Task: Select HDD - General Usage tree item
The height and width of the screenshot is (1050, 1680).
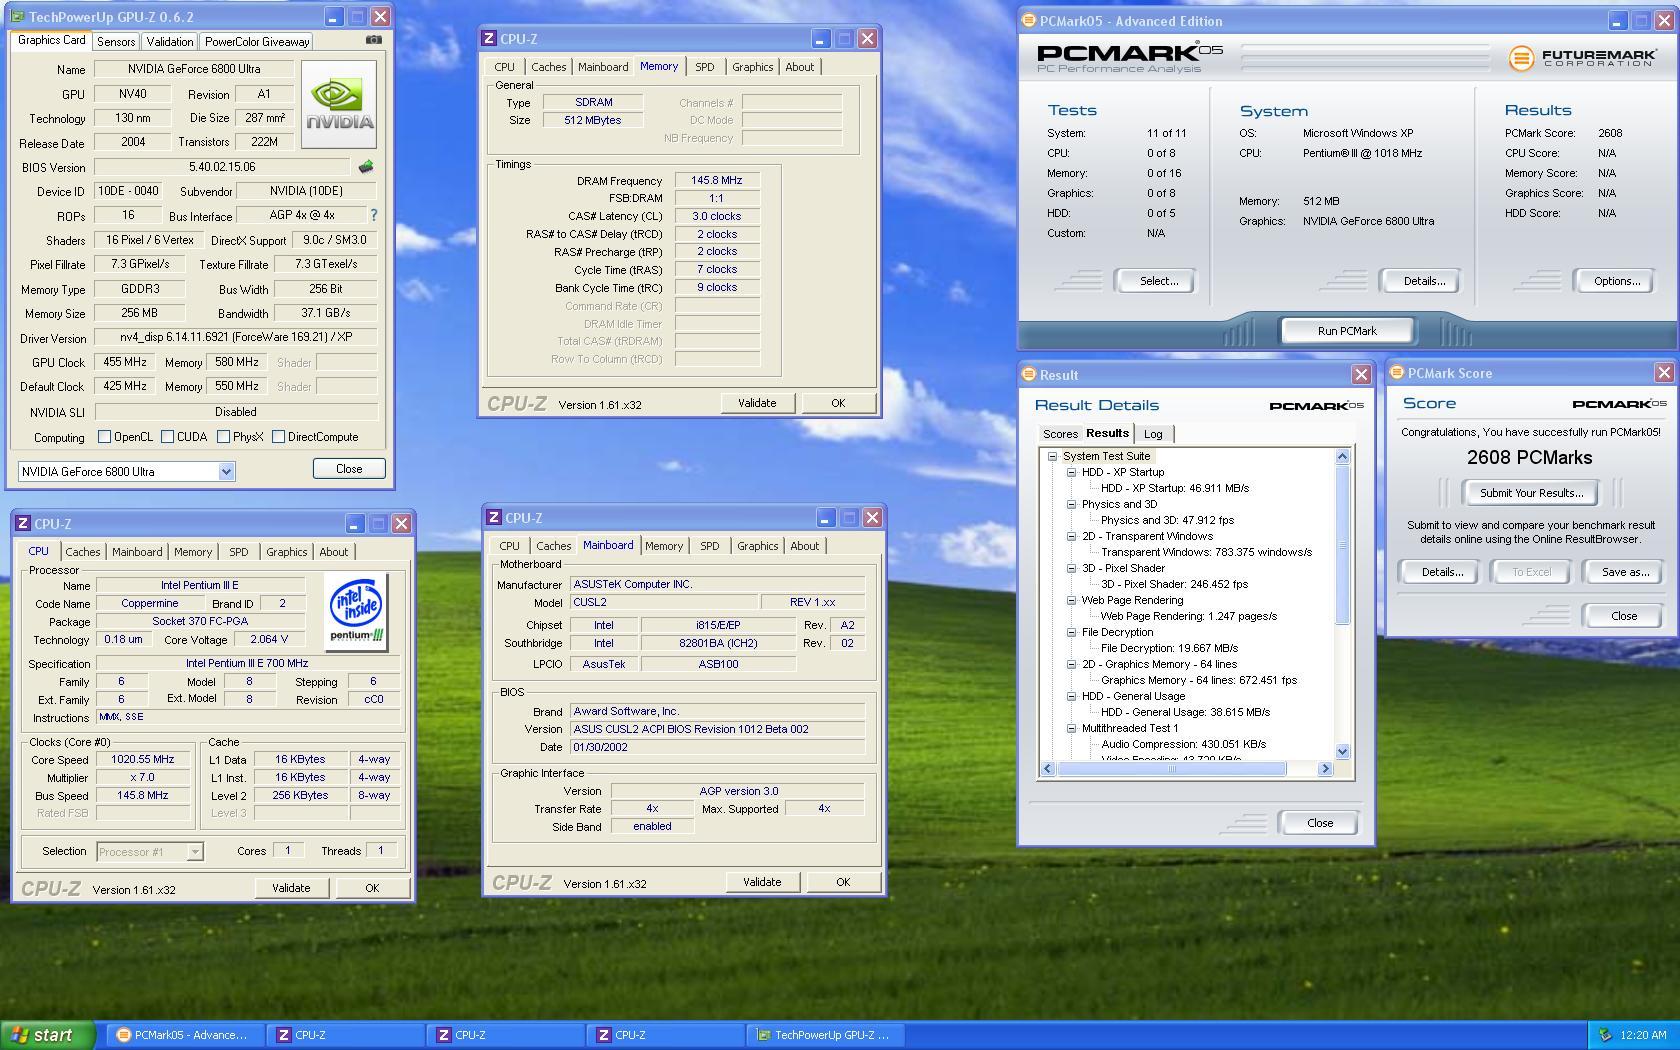Action: click(1133, 696)
